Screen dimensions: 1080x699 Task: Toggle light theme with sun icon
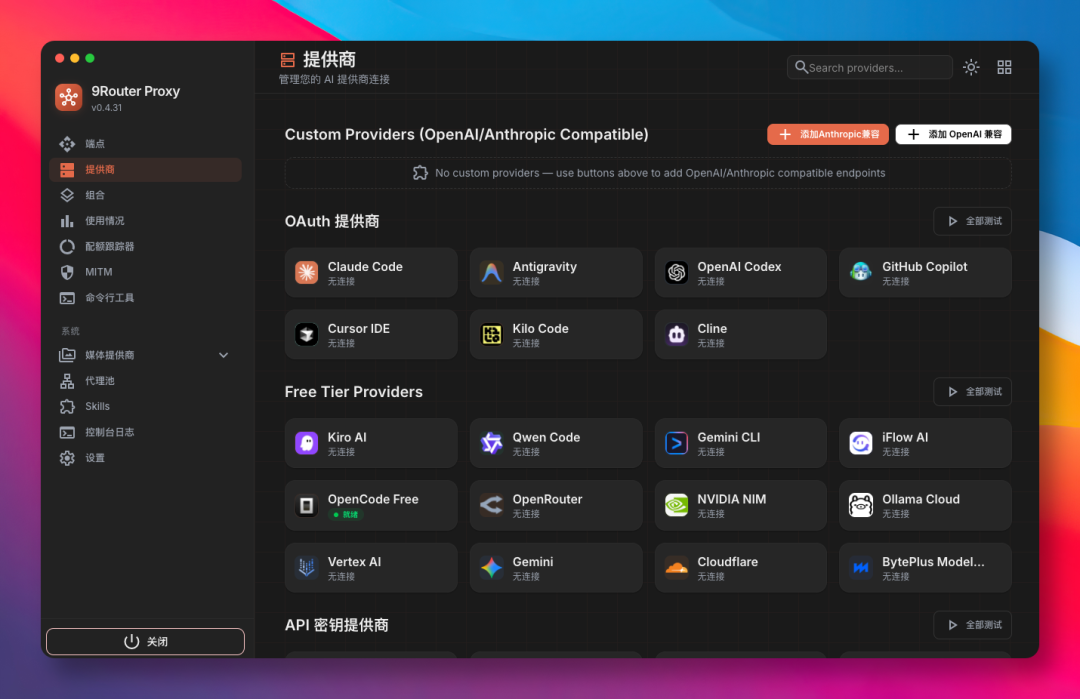pos(971,67)
